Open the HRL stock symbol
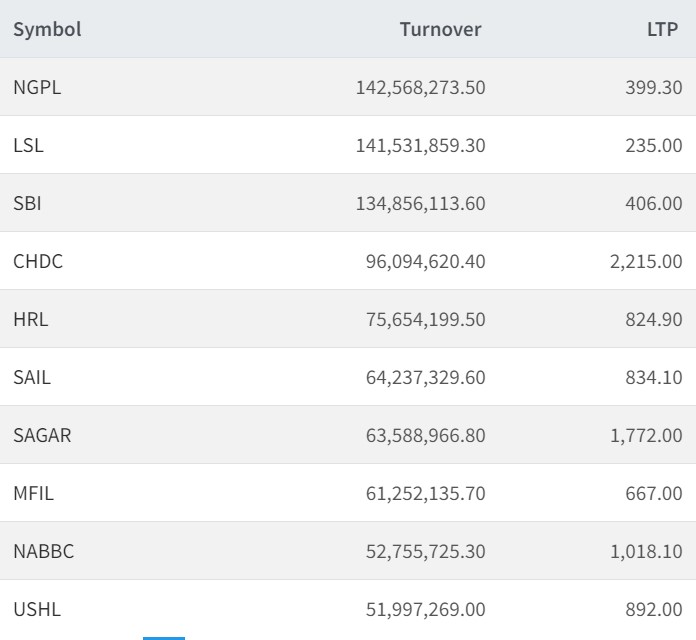Screen dimensions: 696x640 tap(30, 319)
